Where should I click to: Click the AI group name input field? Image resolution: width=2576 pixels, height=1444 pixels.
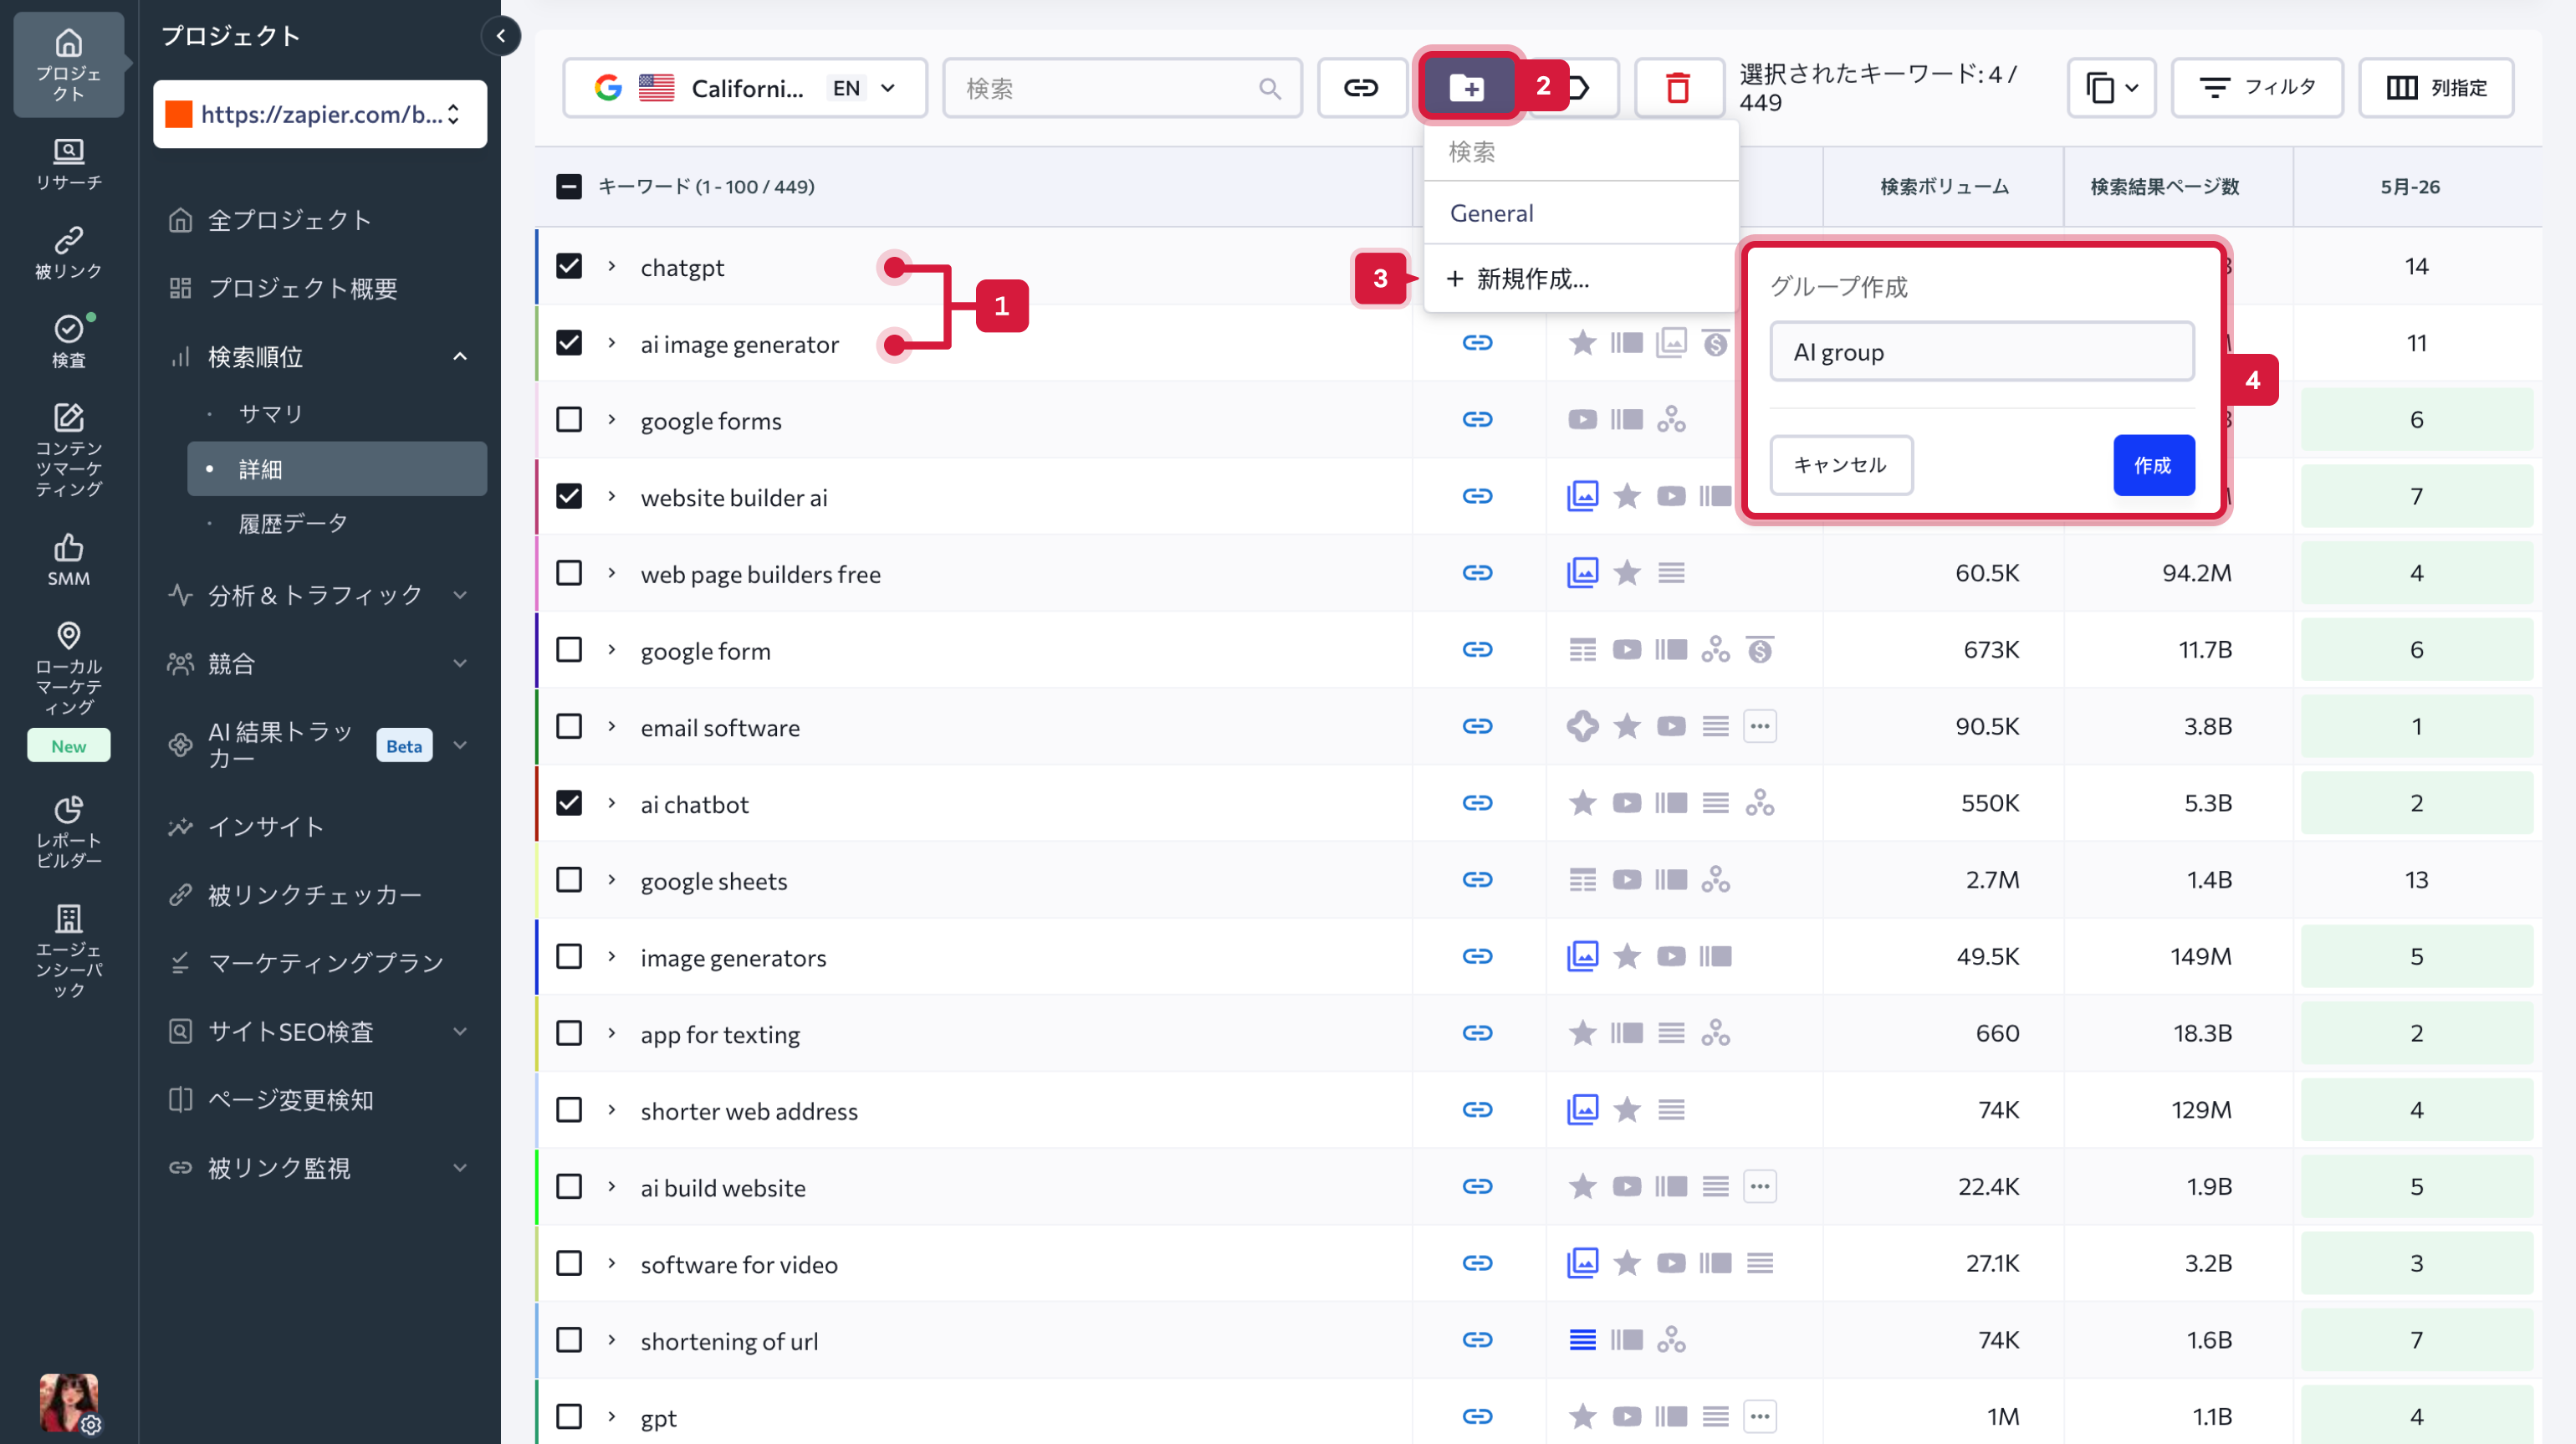pos(1982,352)
